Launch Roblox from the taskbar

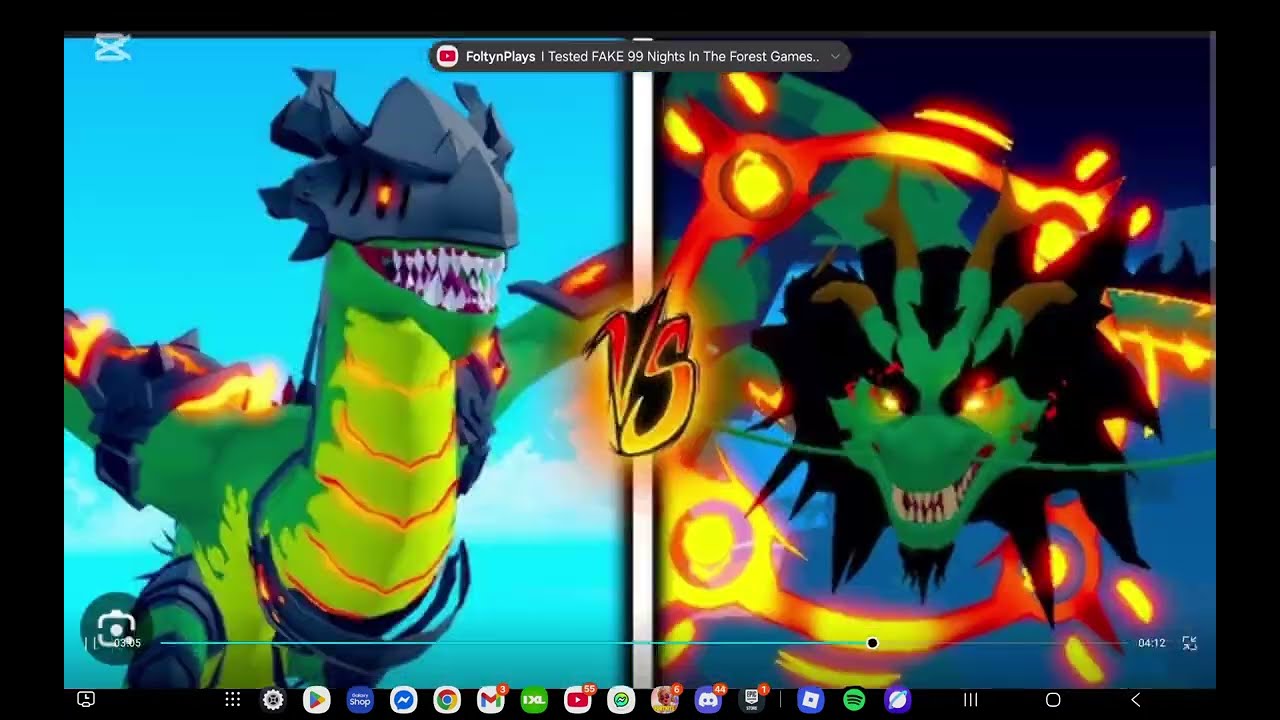tap(810, 700)
